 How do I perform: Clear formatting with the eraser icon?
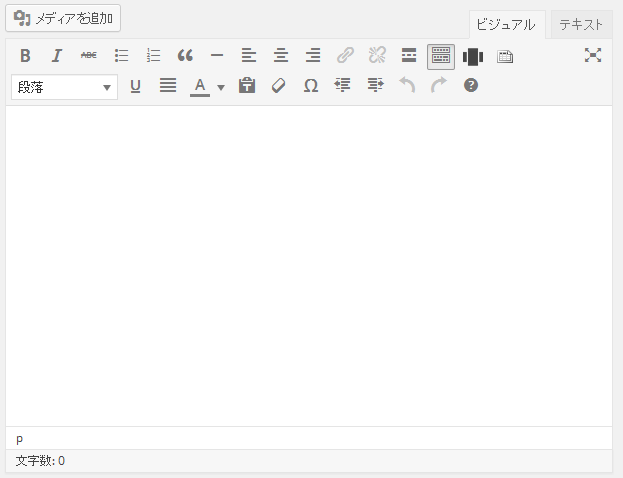tap(279, 86)
